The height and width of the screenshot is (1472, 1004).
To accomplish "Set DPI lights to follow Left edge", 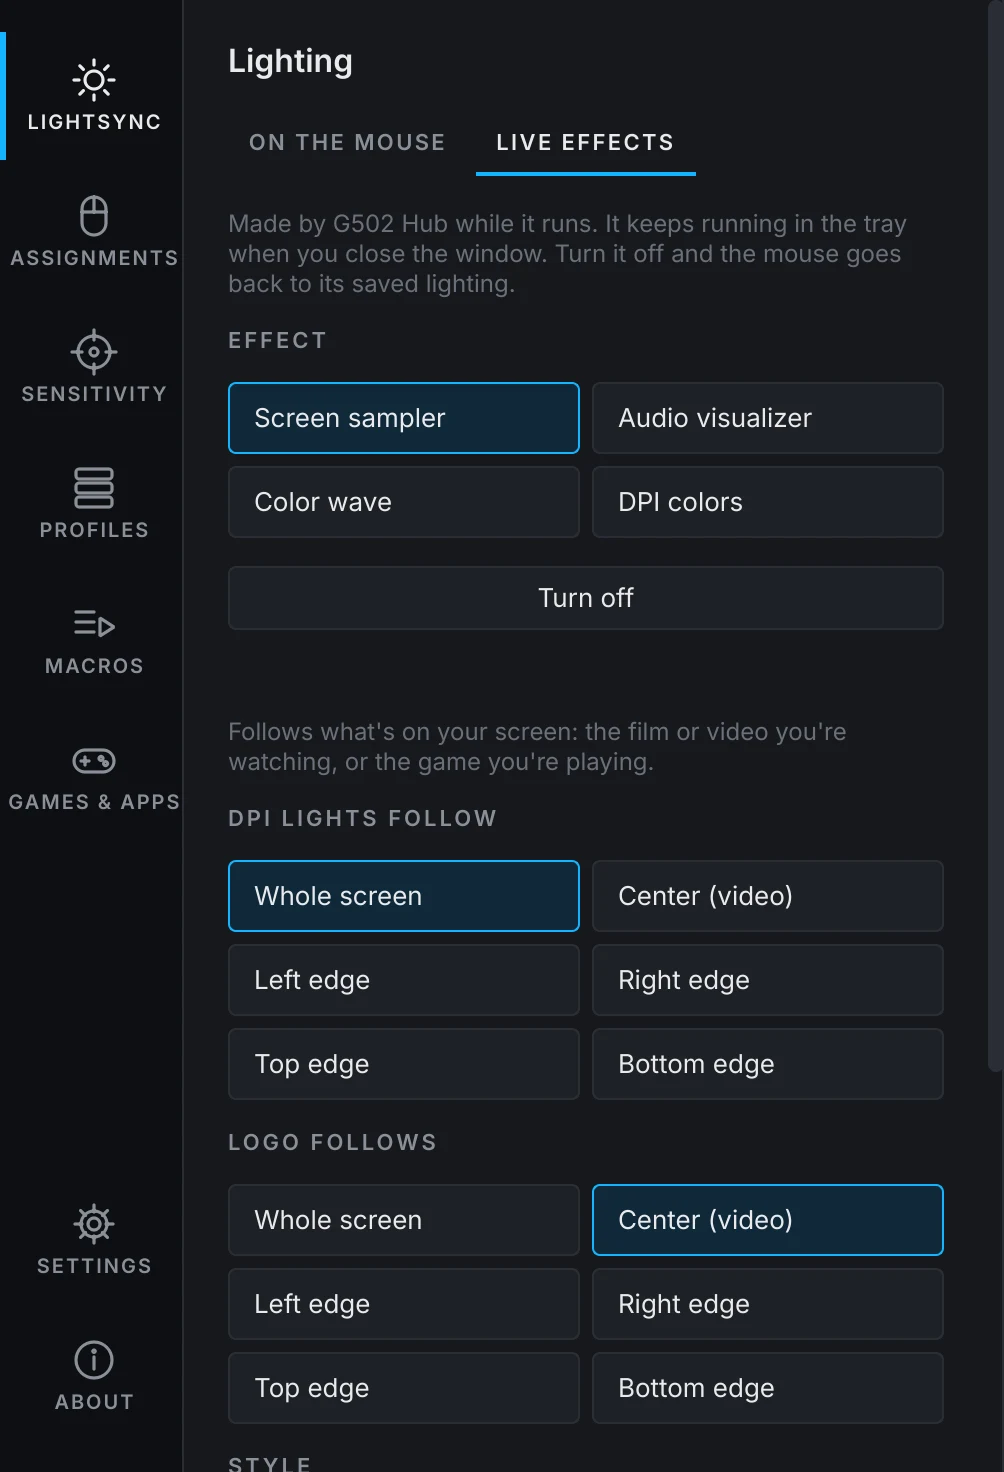I will [x=404, y=980].
